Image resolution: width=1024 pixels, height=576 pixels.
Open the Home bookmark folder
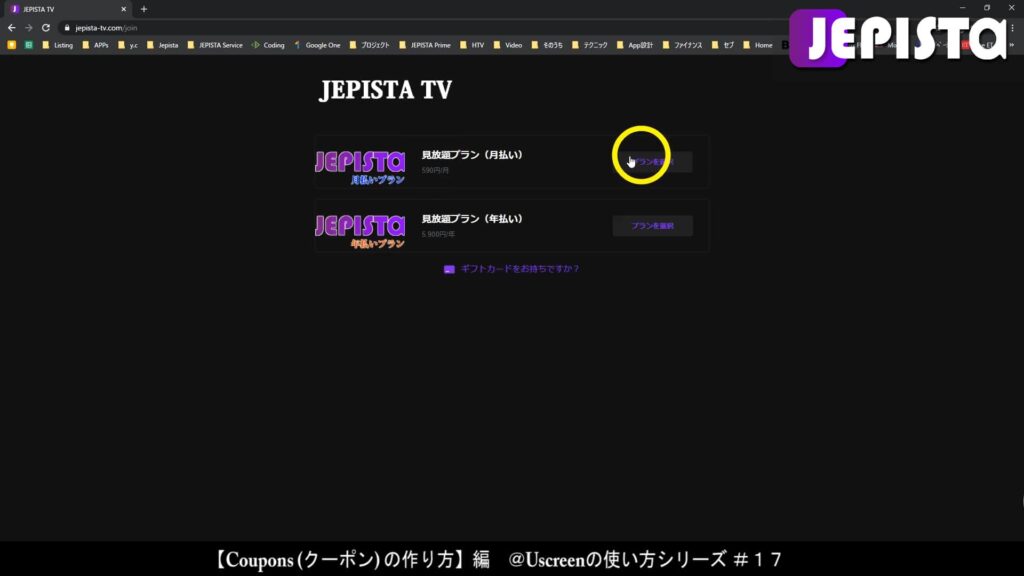(x=758, y=45)
